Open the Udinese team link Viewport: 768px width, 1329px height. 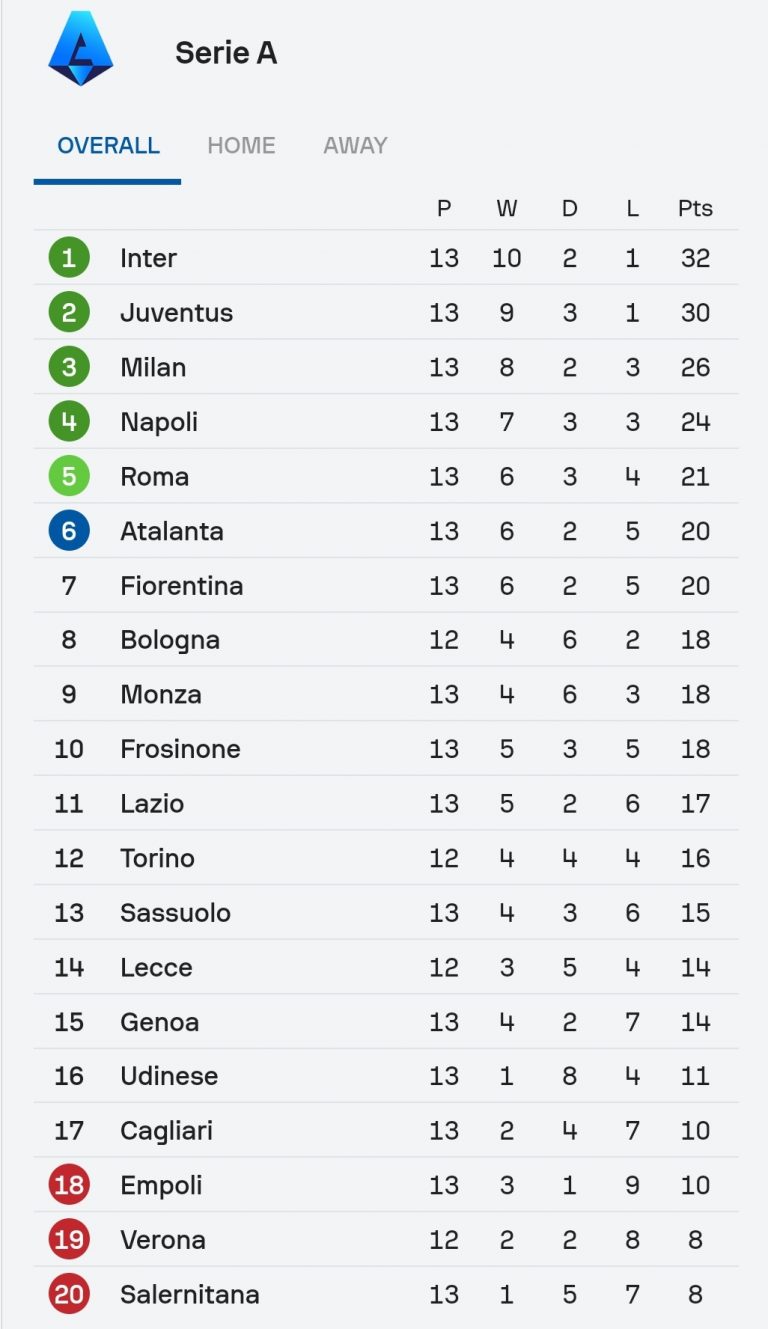(x=168, y=1076)
